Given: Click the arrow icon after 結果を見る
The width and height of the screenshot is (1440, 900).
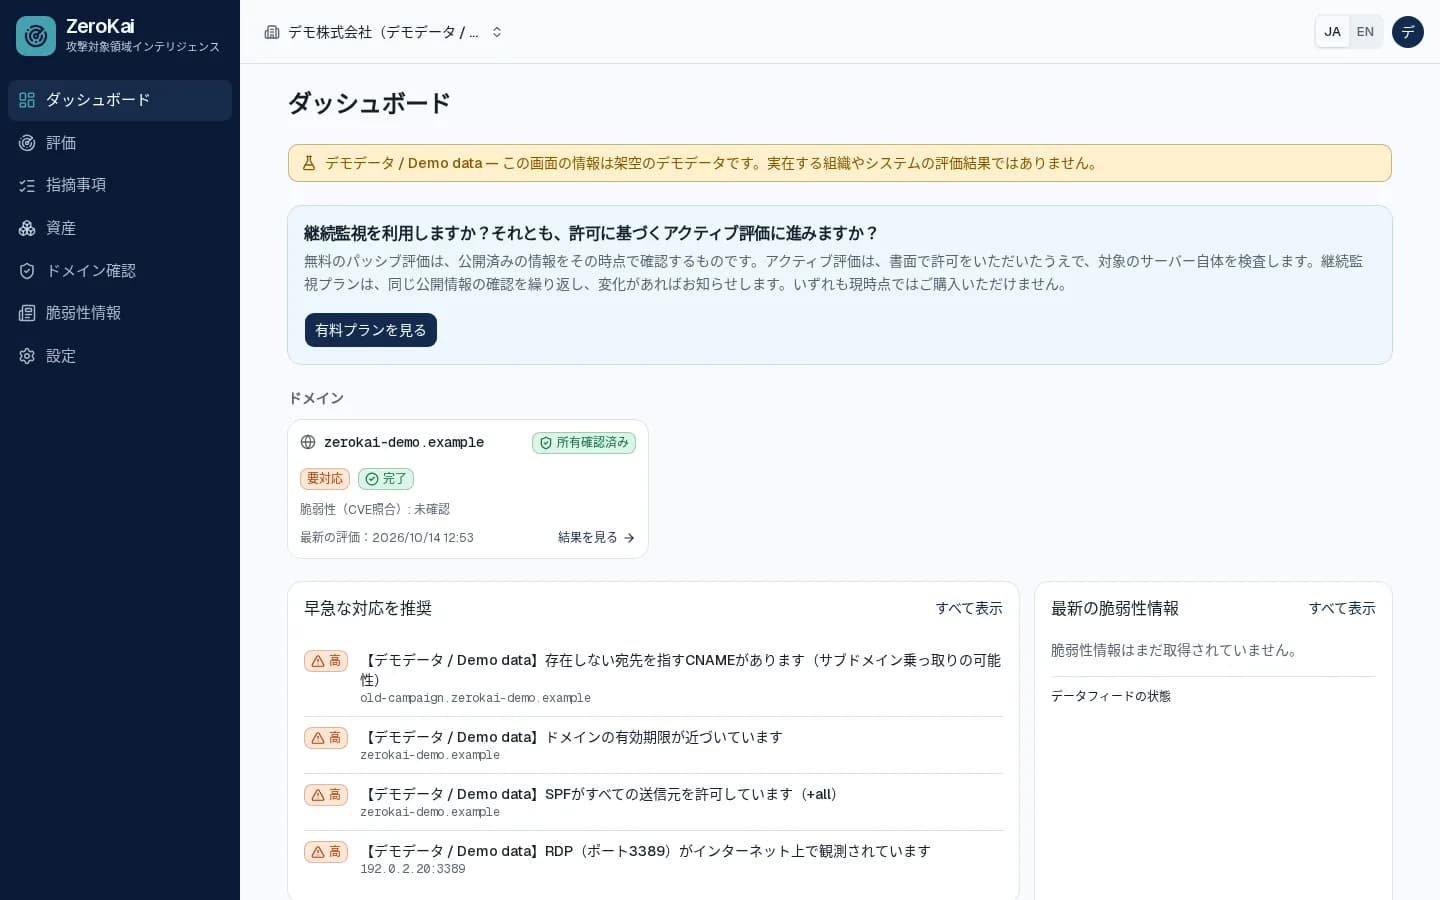Looking at the screenshot, I should 629,538.
